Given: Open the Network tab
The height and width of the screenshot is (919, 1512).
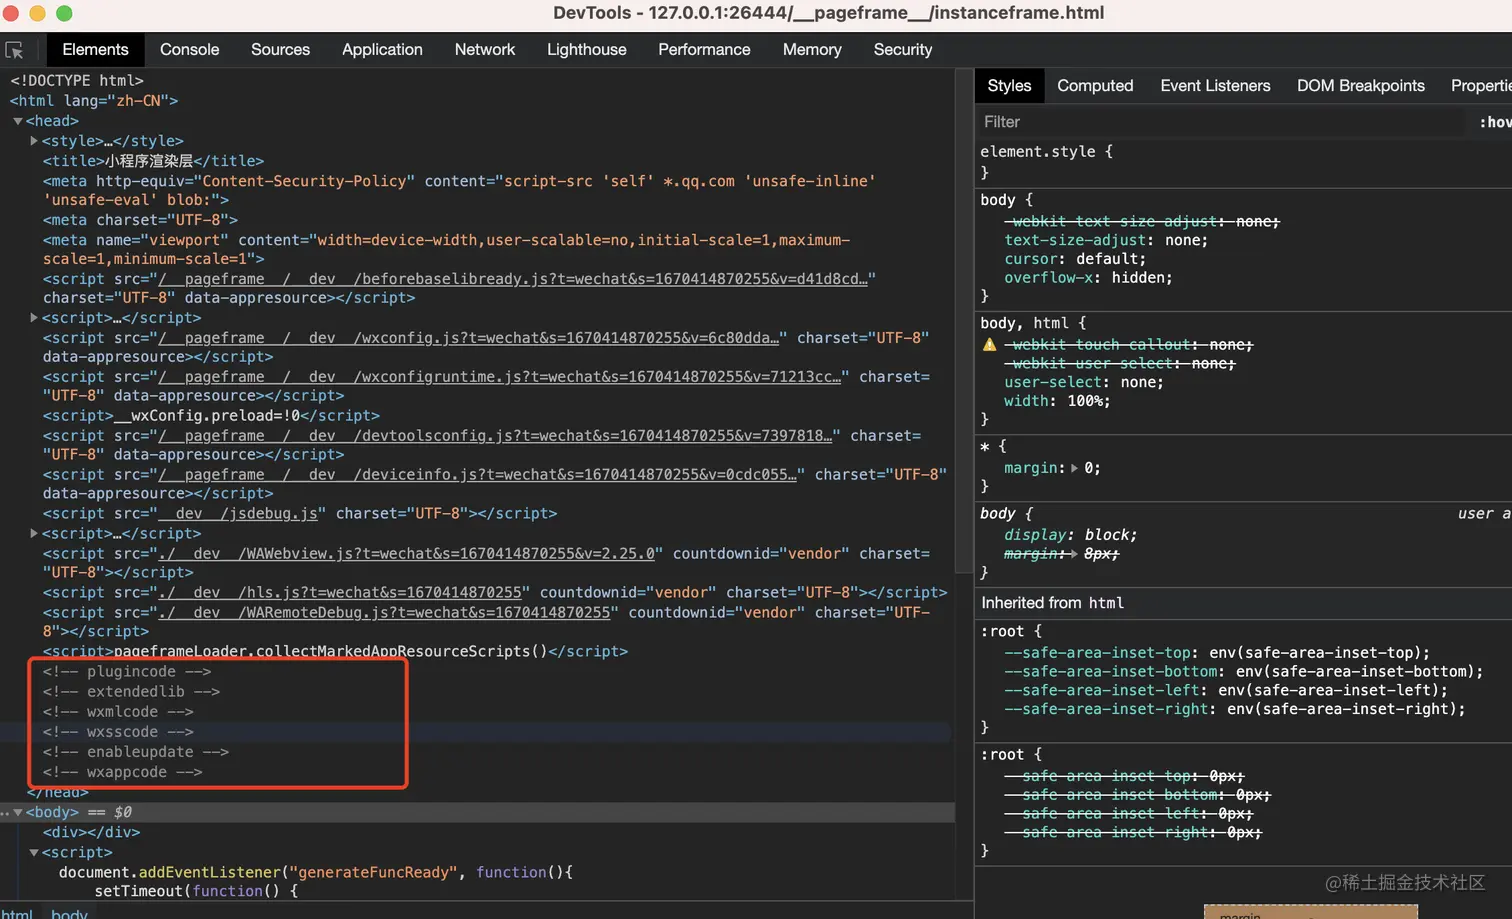Looking at the screenshot, I should coord(485,50).
